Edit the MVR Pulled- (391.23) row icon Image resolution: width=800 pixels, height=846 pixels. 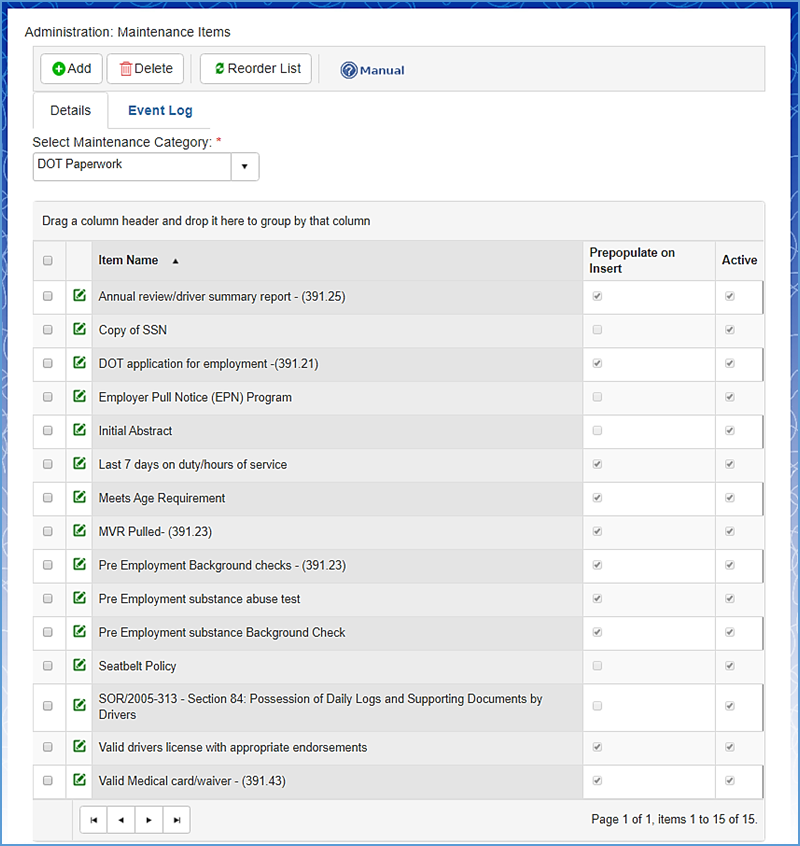coord(79,531)
